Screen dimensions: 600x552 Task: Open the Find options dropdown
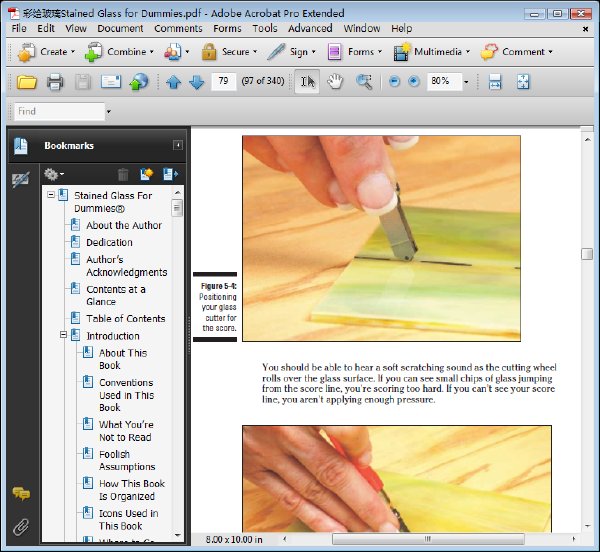109,112
